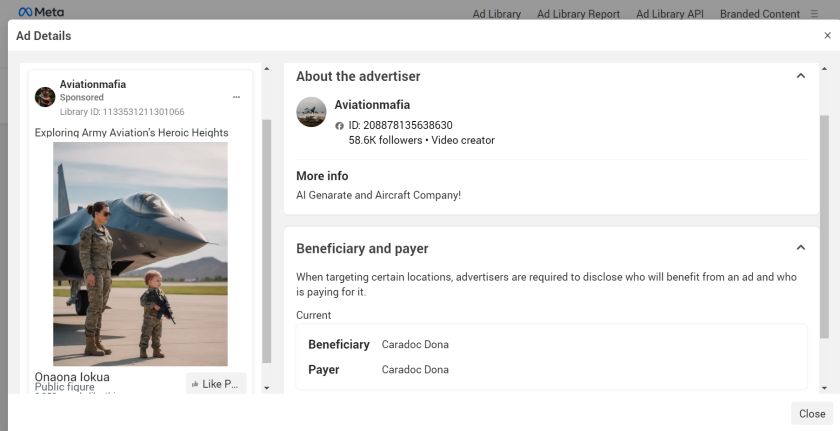Click the ad preview scrollbar down arrow
The width and height of the screenshot is (840, 431).
pos(266,387)
